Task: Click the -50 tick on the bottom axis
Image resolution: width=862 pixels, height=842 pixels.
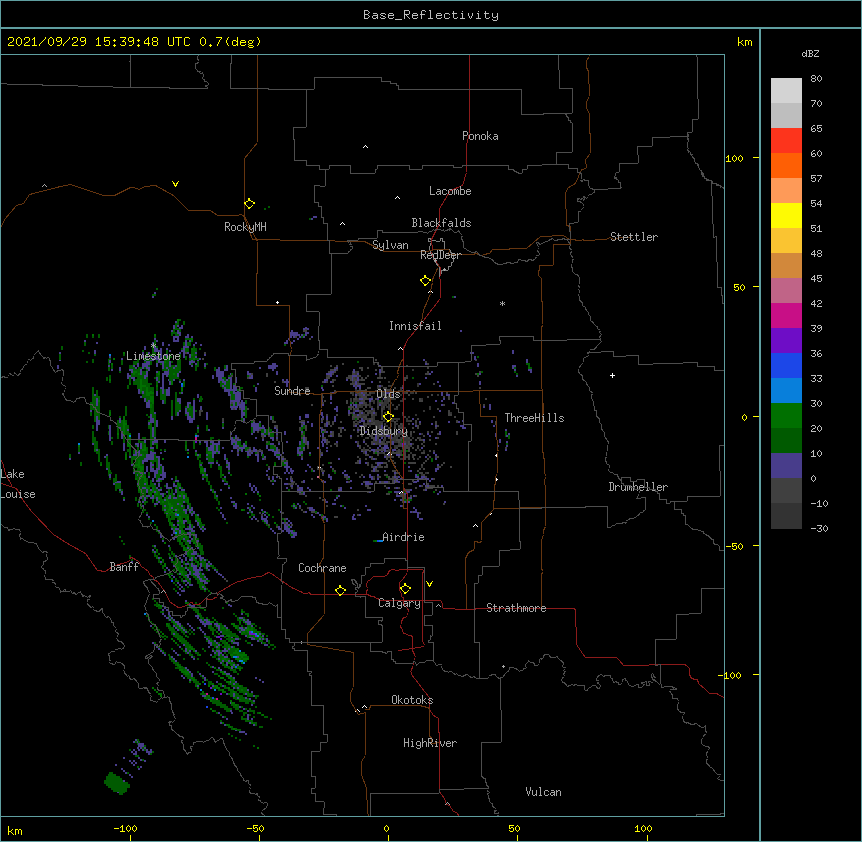Action: pyautogui.click(x=256, y=828)
